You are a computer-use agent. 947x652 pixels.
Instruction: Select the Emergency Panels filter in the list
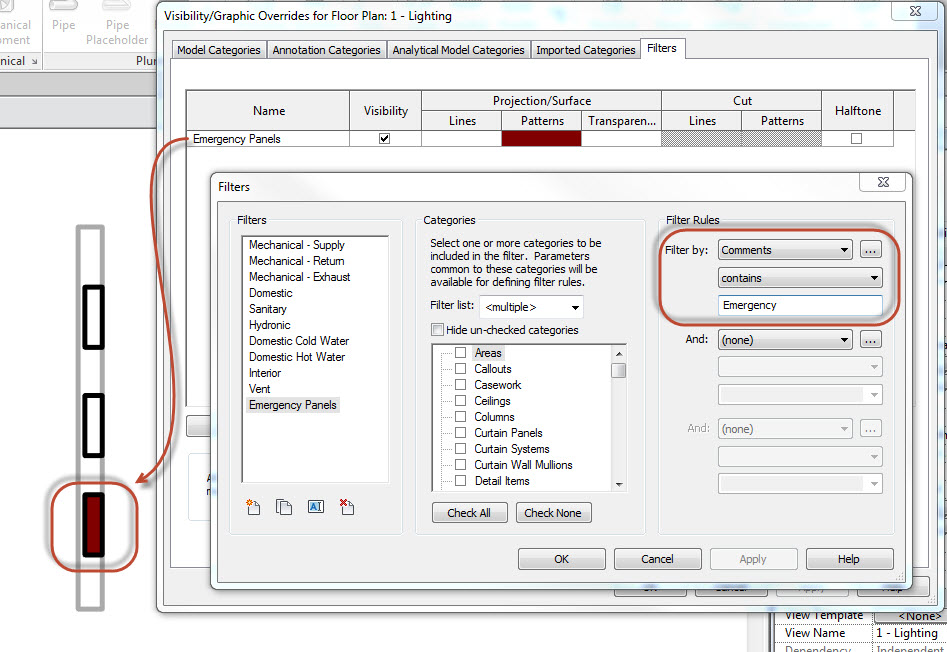click(292, 405)
